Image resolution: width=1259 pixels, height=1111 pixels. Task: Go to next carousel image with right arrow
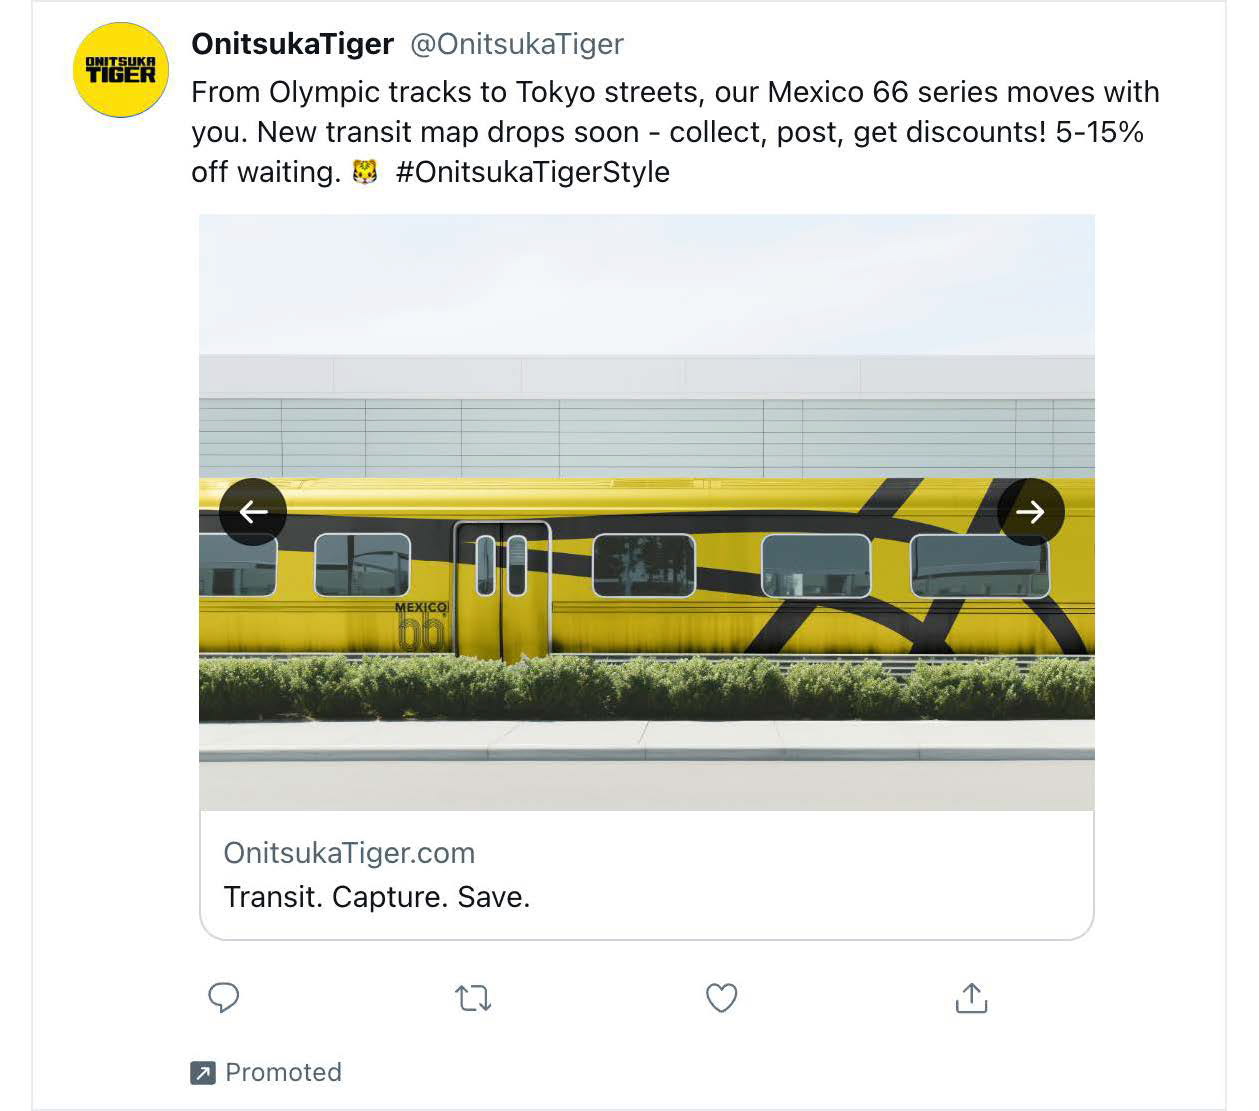pos(1030,512)
